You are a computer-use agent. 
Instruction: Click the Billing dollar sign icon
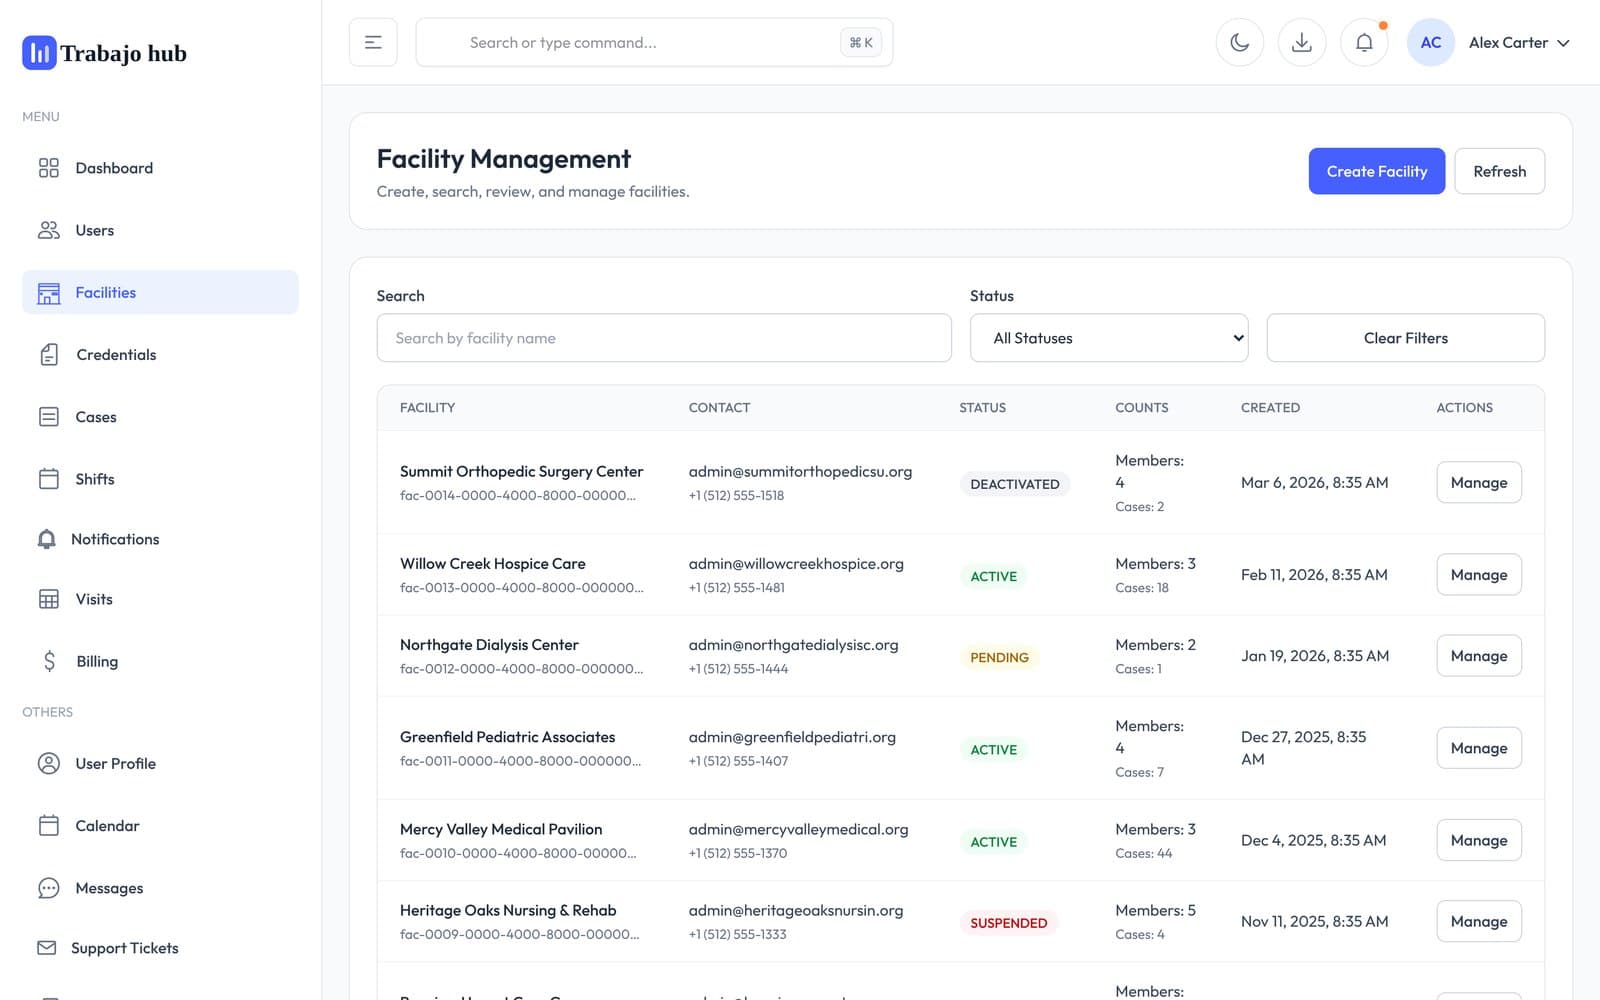coord(49,661)
